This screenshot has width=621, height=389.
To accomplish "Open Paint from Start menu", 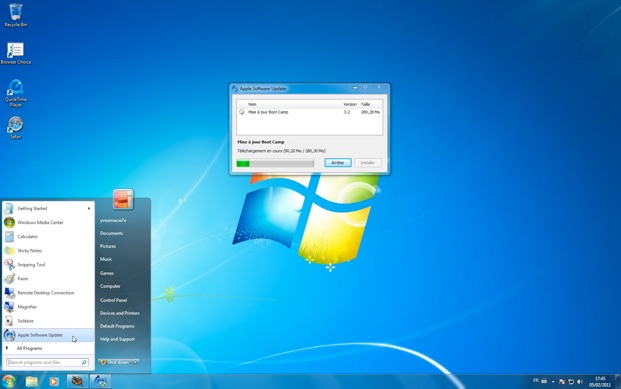I will pos(48,279).
